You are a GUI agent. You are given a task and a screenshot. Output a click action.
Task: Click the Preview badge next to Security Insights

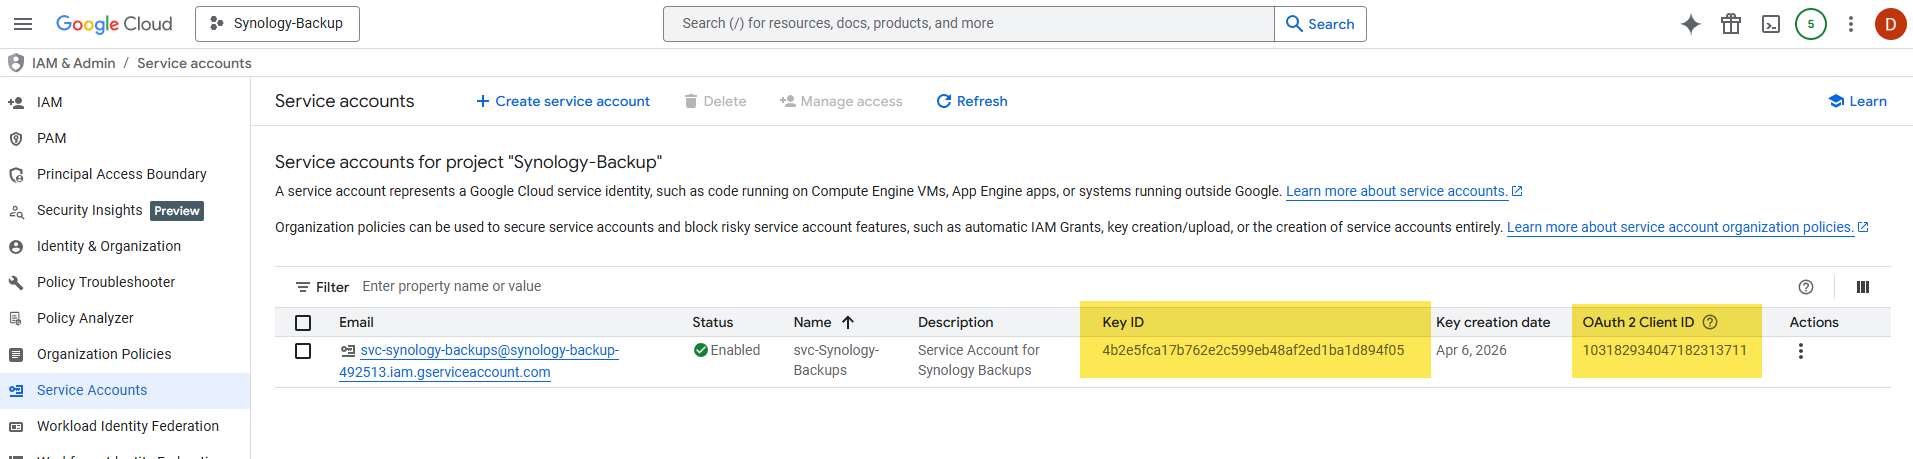177,211
